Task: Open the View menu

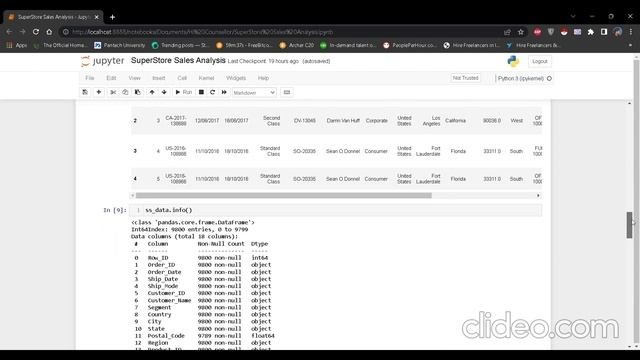Action: [134, 78]
